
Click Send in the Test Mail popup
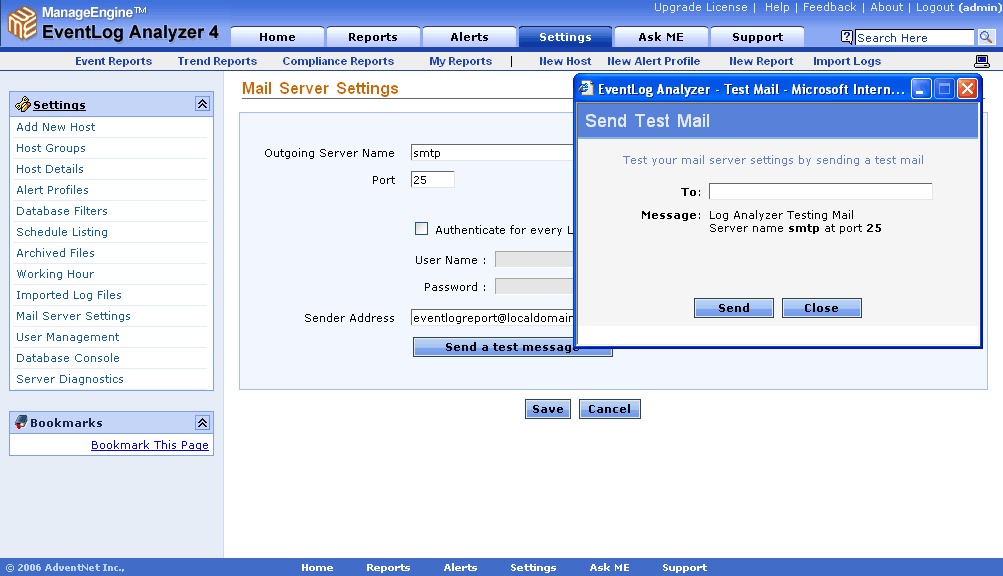coord(734,308)
